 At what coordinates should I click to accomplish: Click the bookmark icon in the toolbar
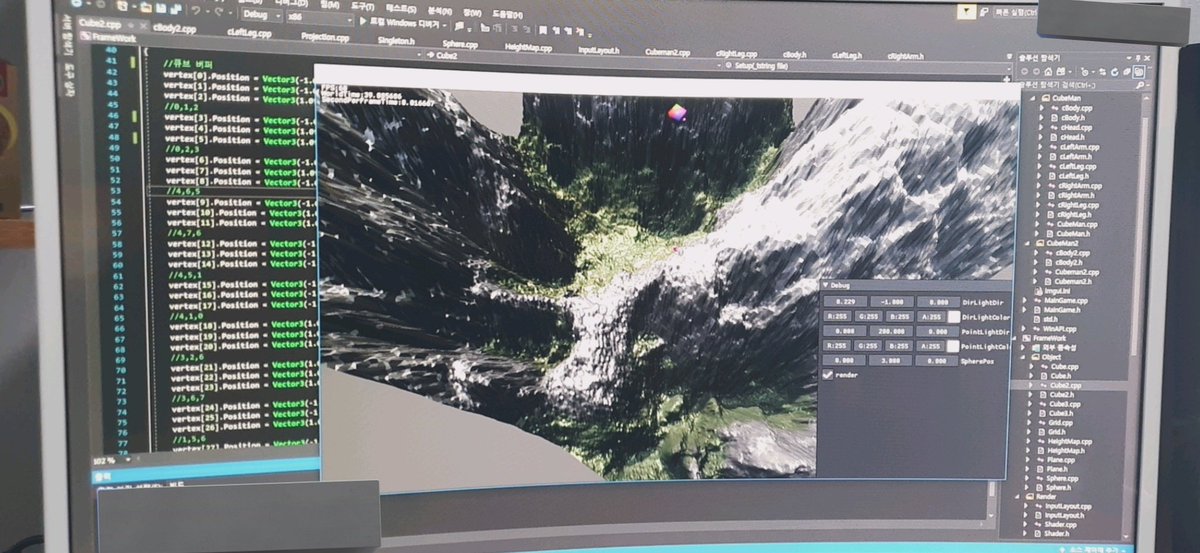[541, 29]
